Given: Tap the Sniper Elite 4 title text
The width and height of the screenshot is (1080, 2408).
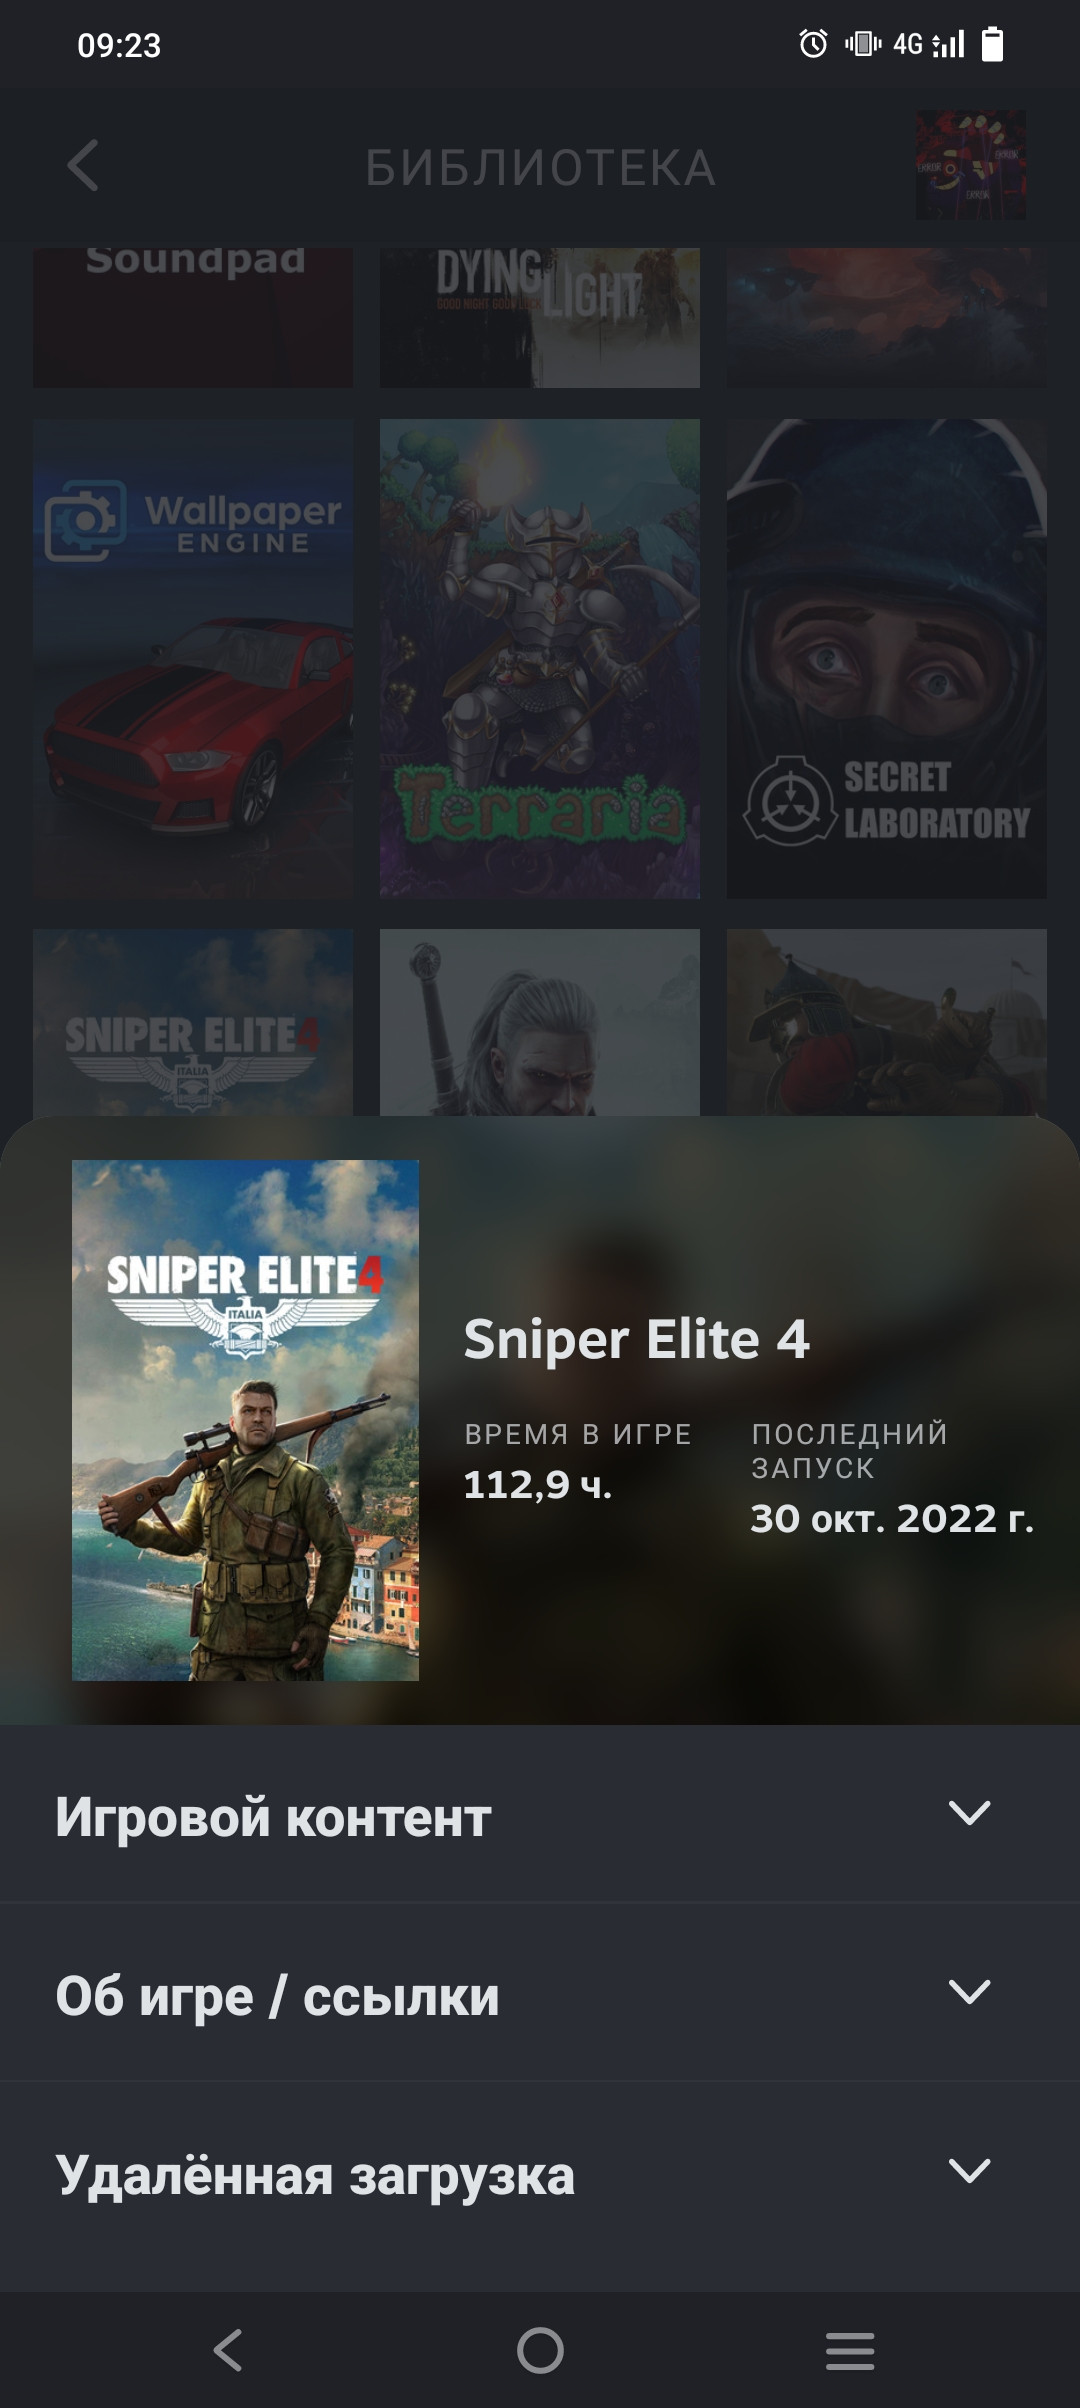Looking at the screenshot, I should pos(636,1339).
